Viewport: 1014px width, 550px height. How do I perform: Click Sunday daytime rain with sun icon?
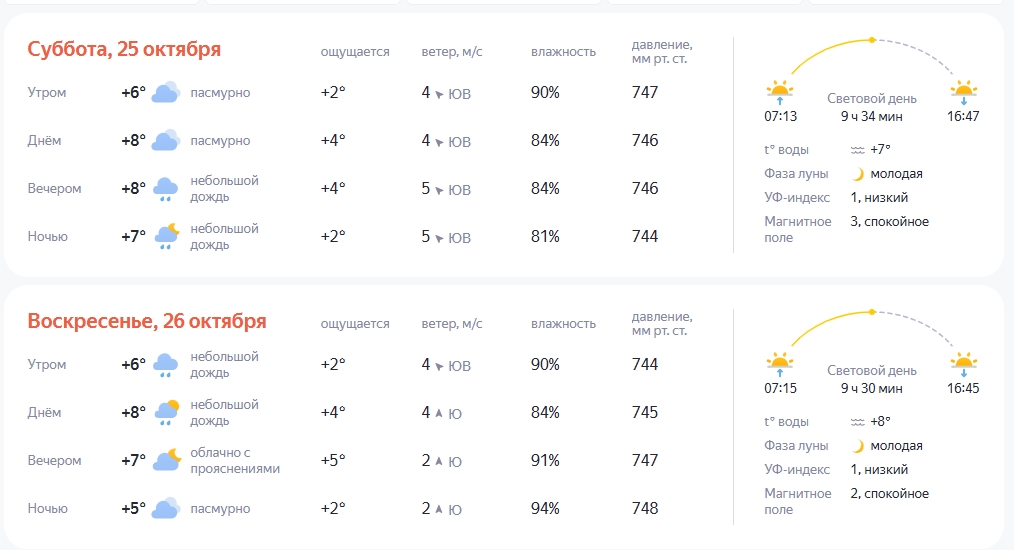[166, 412]
